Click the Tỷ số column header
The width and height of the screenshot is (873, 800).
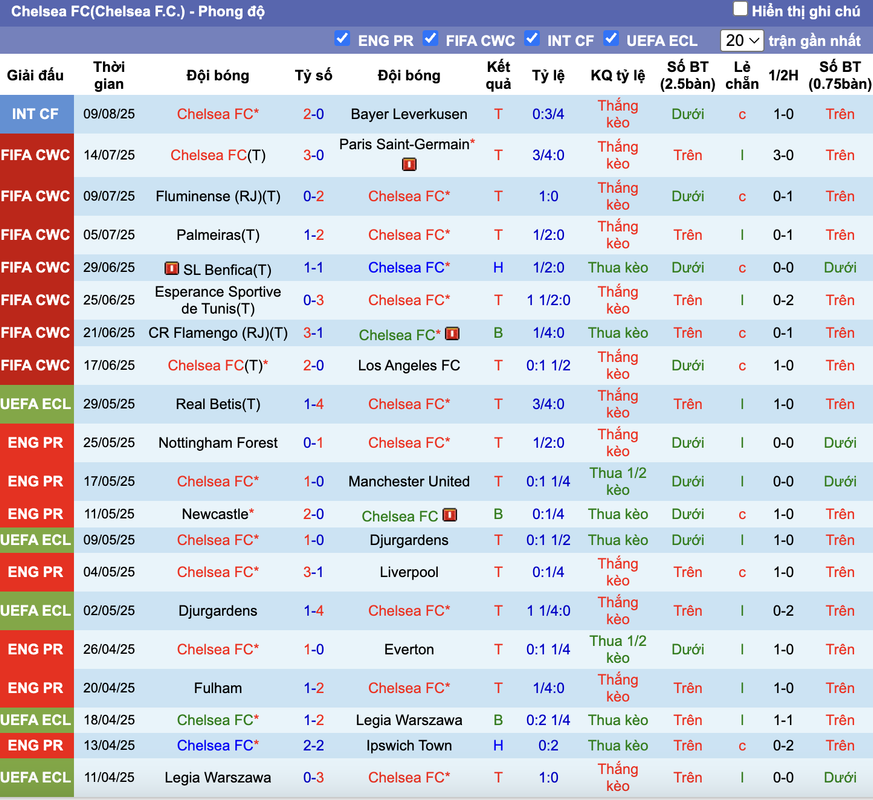click(x=313, y=75)
